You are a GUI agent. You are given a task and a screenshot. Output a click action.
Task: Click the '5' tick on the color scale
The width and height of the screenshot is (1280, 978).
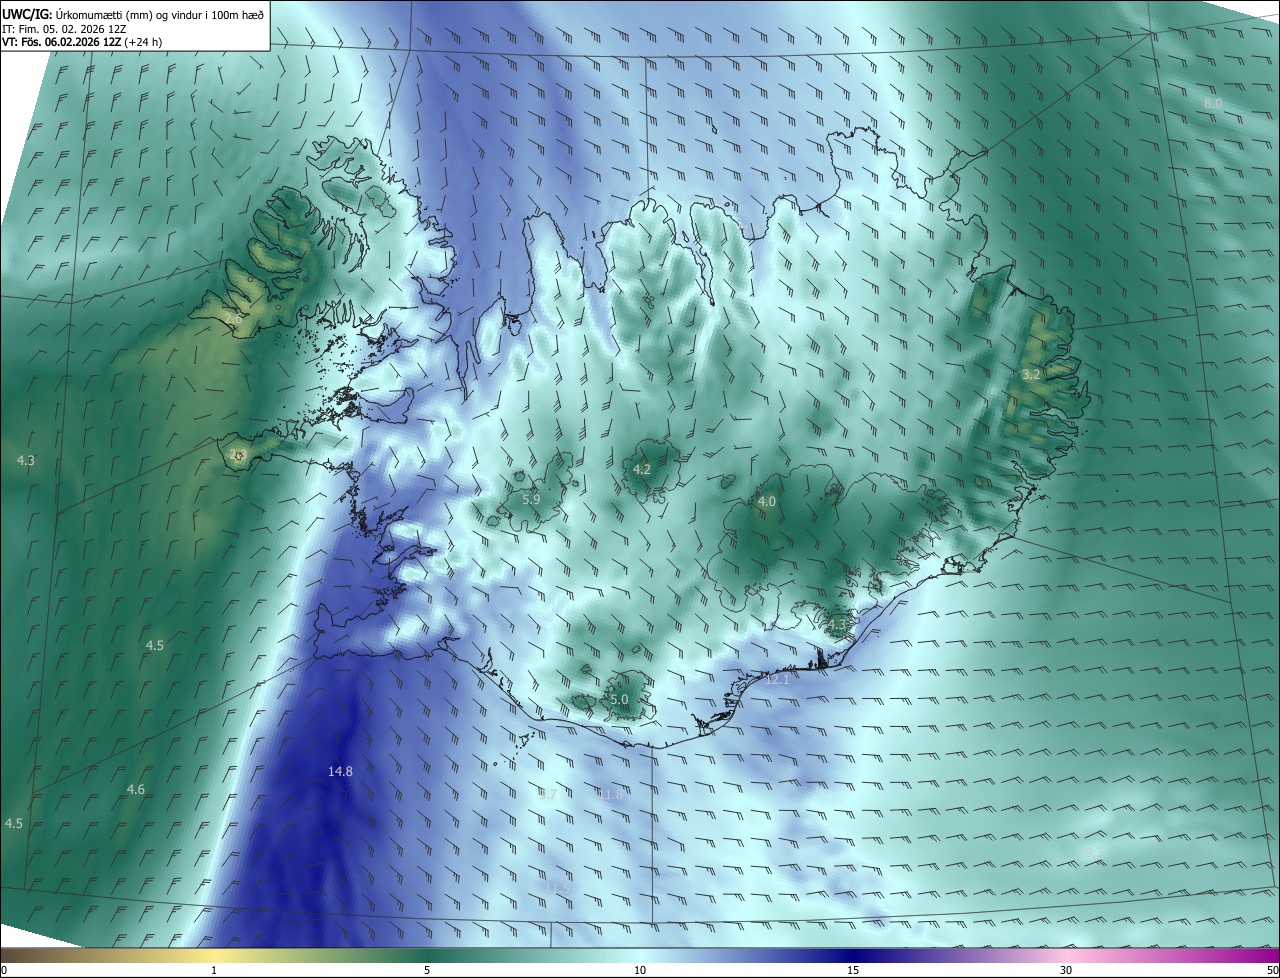427,970
